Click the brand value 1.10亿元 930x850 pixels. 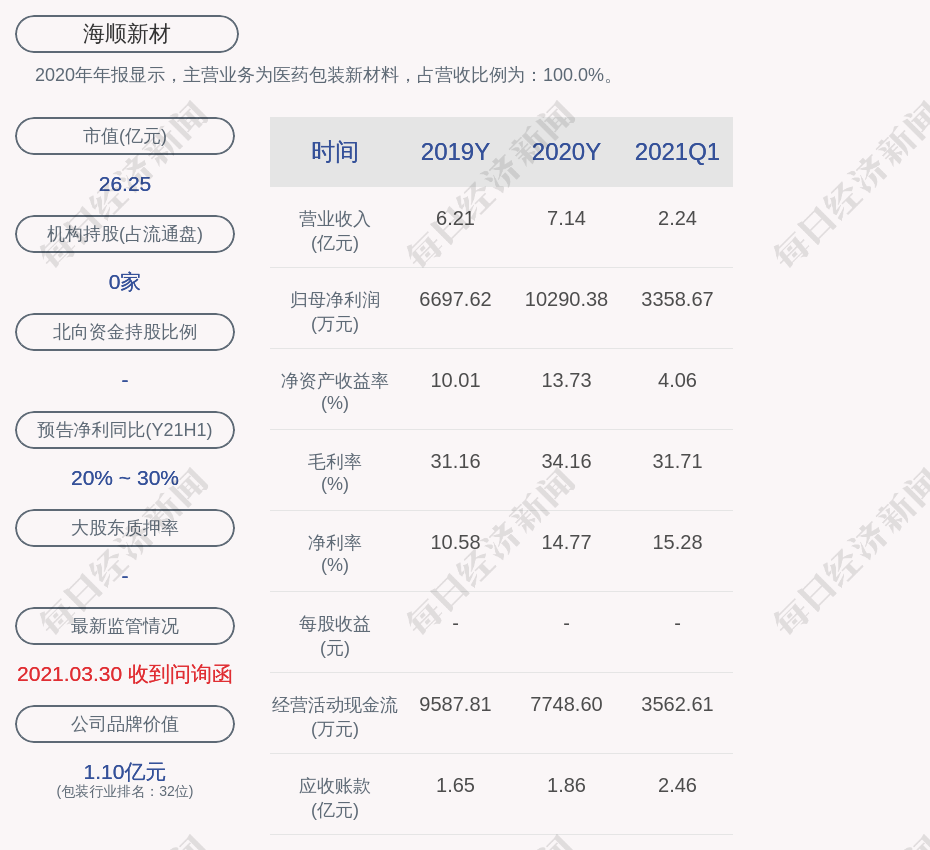[x=125, y=772]
